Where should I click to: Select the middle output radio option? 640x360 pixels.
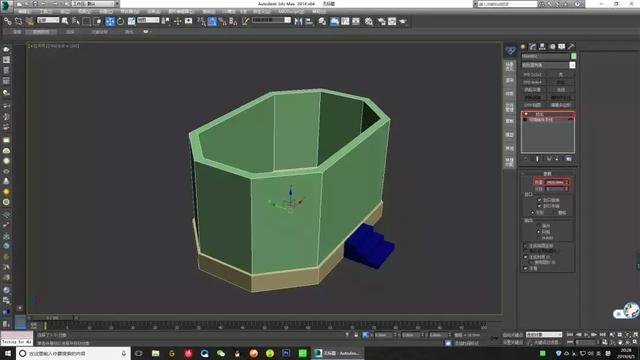pyautogui.click(x=538, y=231)
